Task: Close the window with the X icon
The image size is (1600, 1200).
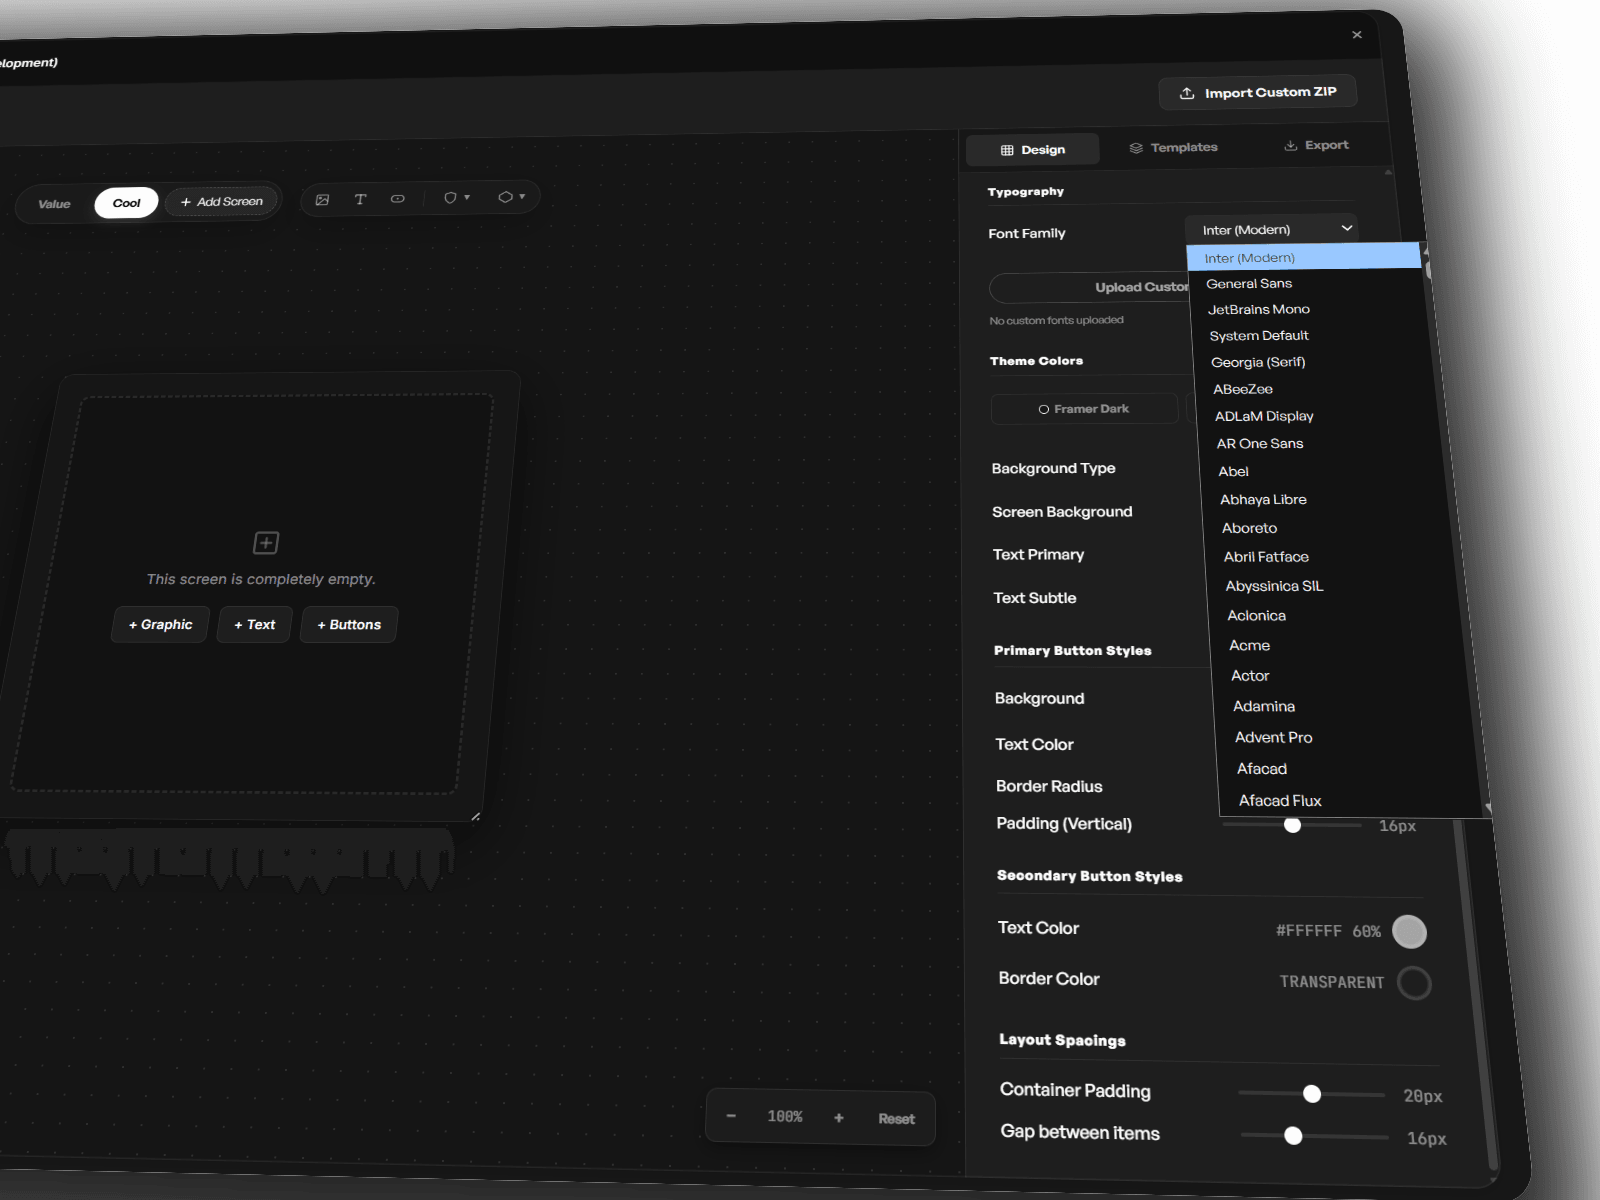Action: click(1357, 35)
